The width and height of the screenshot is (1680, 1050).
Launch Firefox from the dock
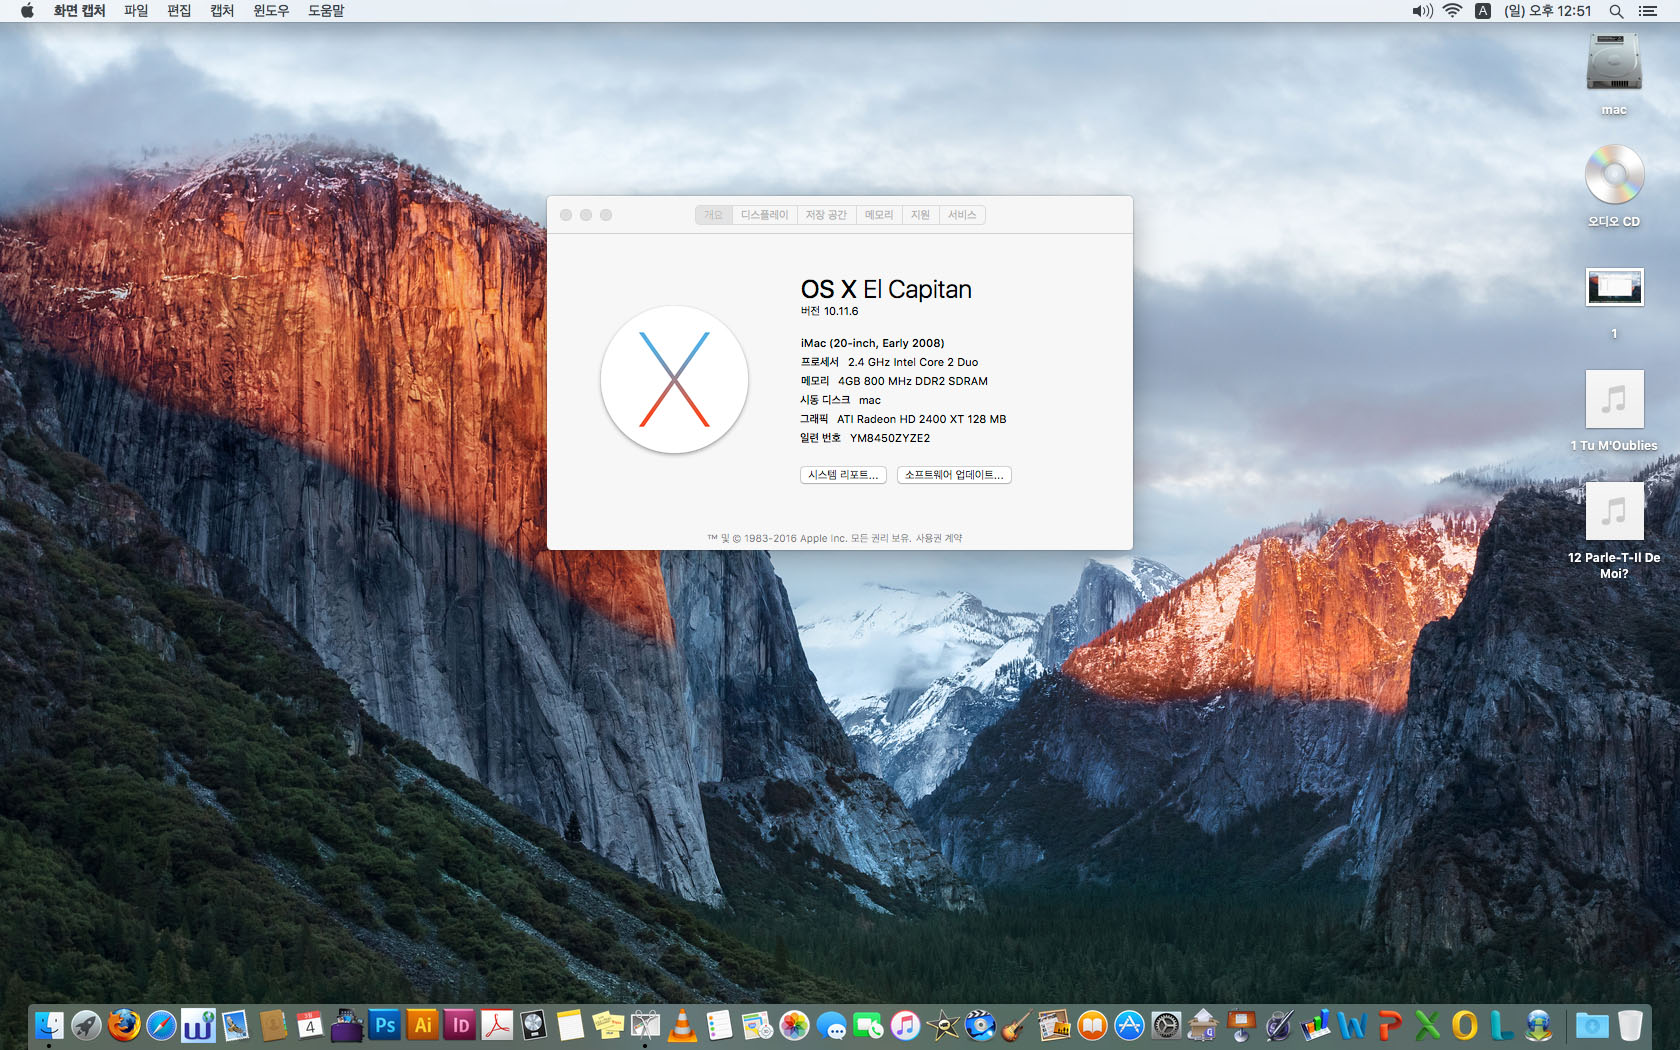click(x=124, y=1025)
